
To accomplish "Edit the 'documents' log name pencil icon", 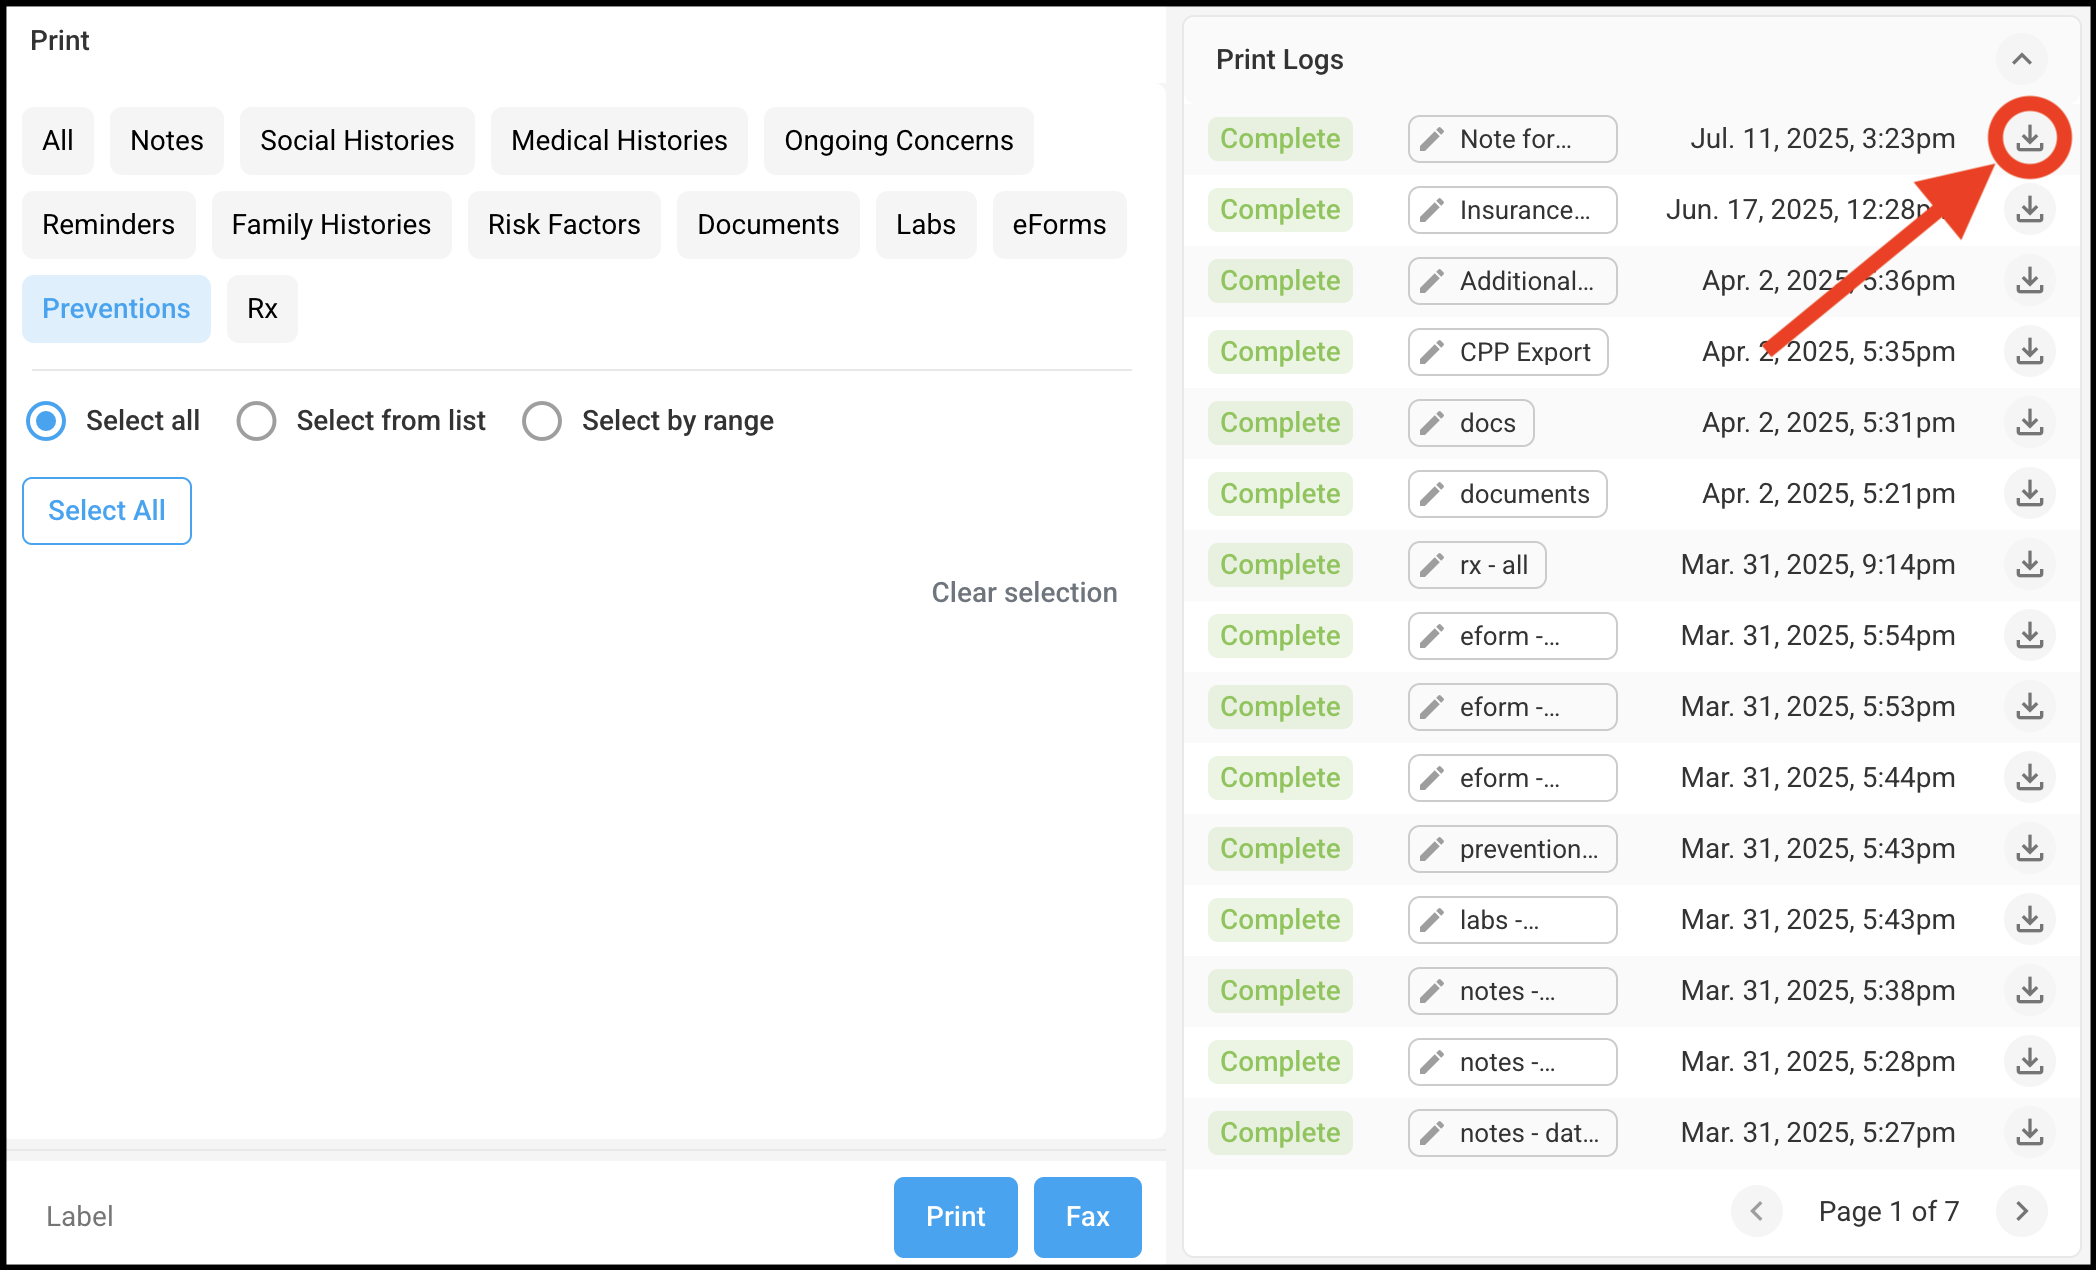I will click(x=1432, y=494).
